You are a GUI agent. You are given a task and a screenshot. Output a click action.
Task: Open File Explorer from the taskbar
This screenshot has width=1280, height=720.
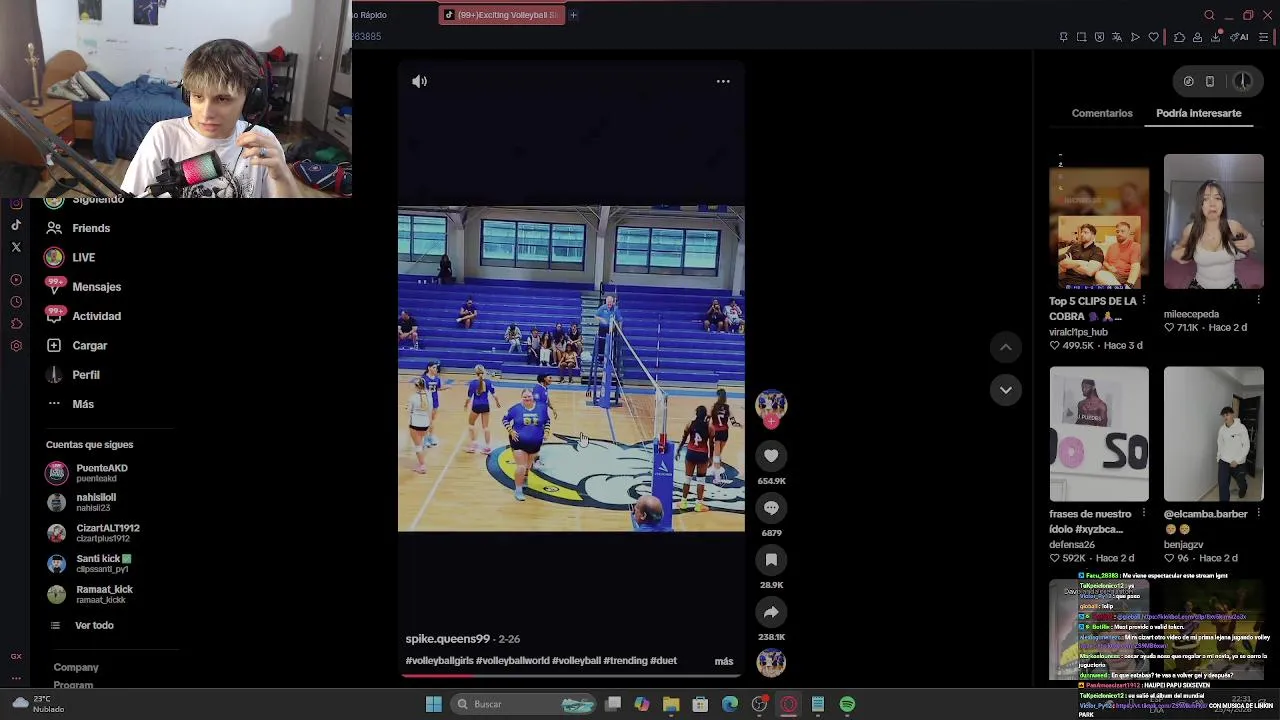point(671,704)
